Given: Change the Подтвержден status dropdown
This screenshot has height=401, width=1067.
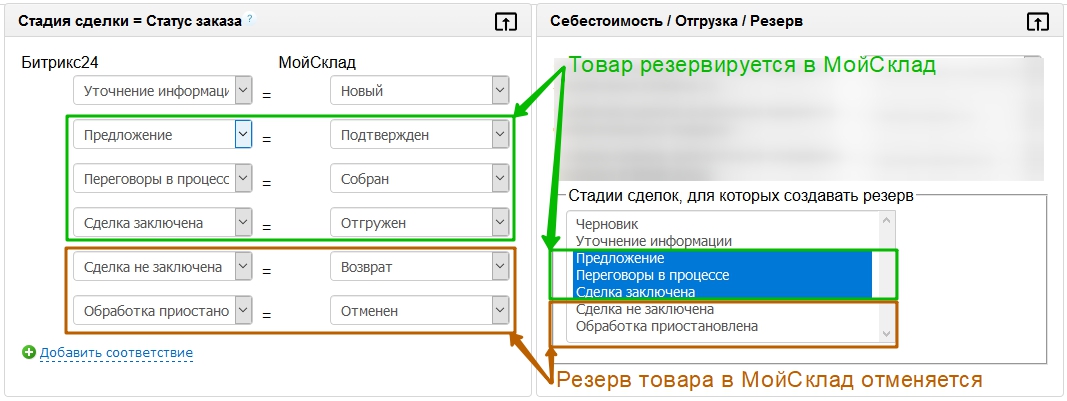Looking at the screenshot, I should [420, 135].
